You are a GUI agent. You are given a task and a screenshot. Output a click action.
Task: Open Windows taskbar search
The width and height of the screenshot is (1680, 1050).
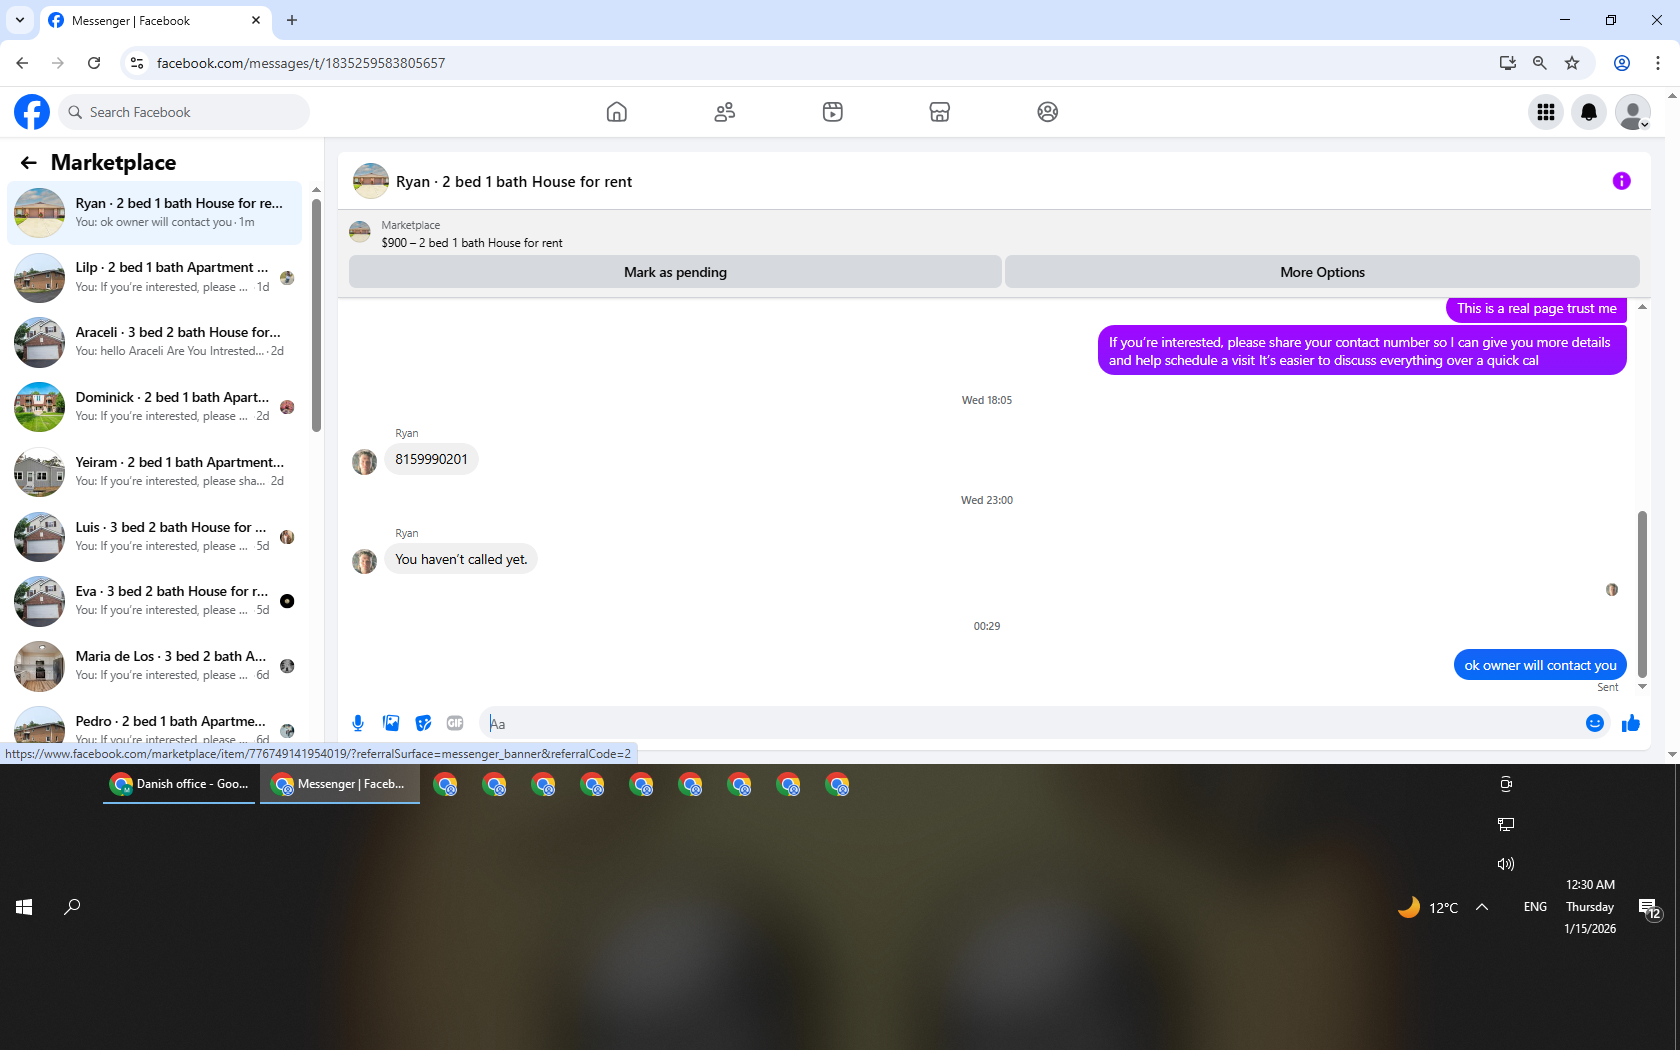72,907
